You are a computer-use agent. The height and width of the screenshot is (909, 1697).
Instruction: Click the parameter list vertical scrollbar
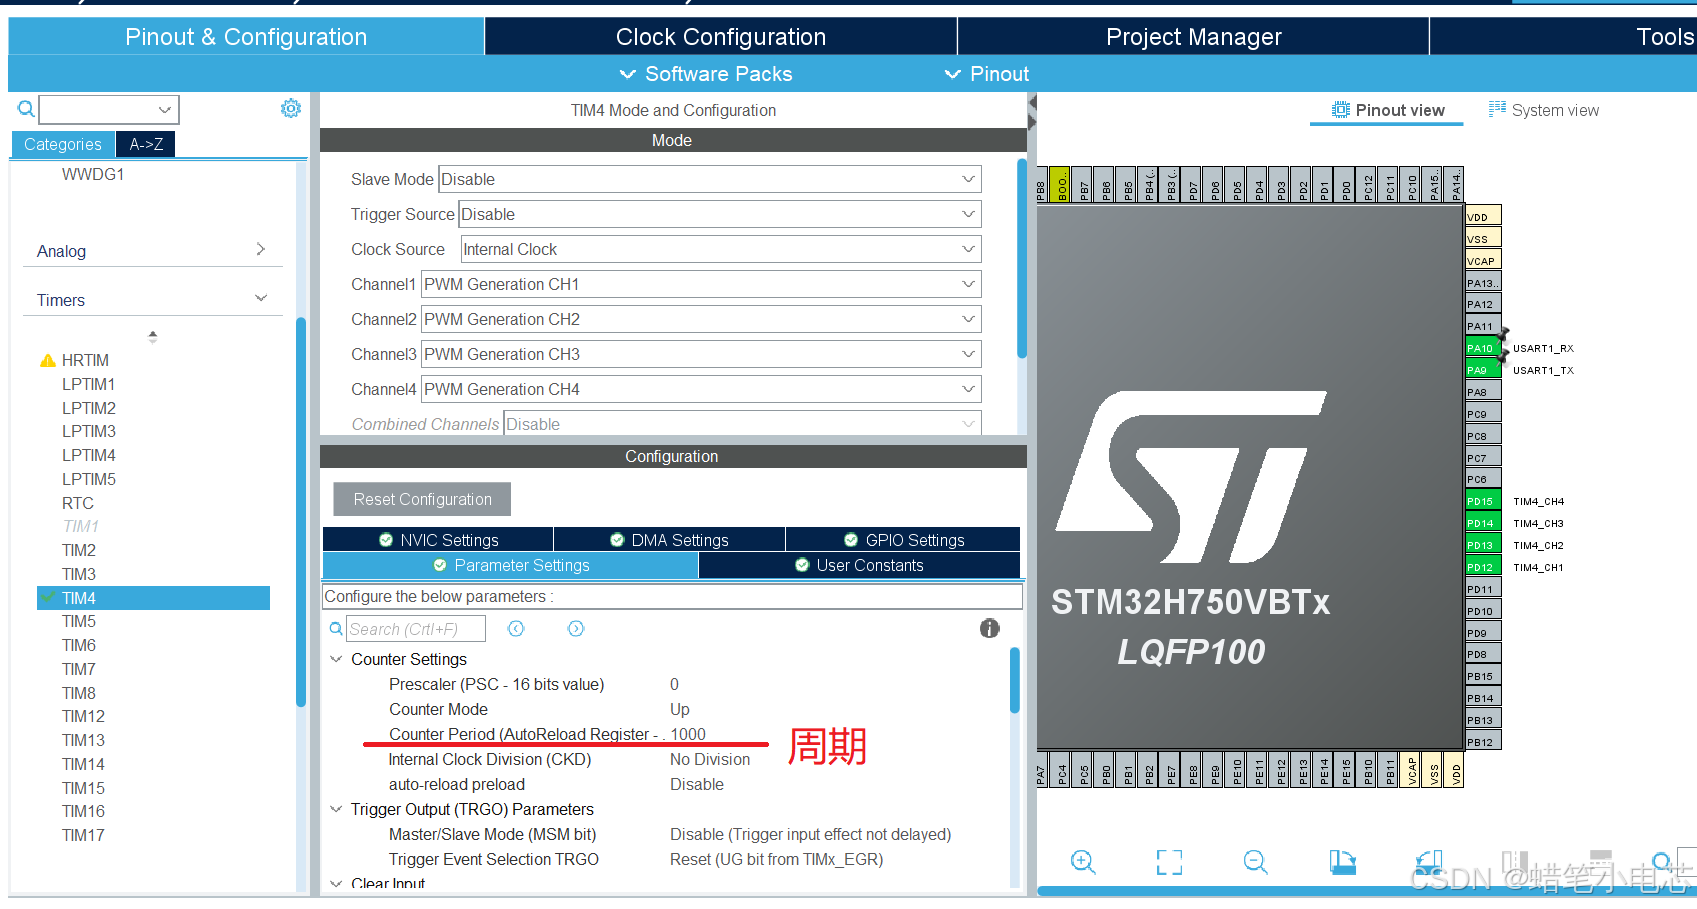(1015, 680)
